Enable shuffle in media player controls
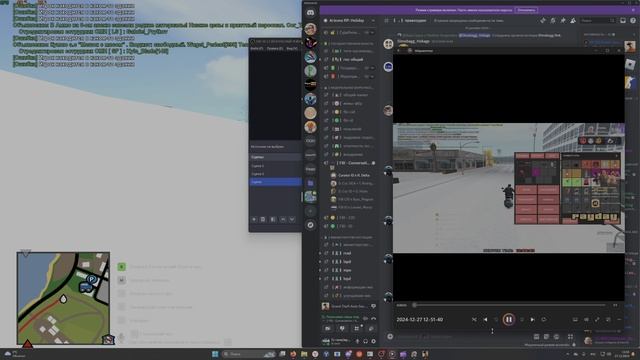The width and height of the screenshot is (640, 360). [x=474, y=320]
